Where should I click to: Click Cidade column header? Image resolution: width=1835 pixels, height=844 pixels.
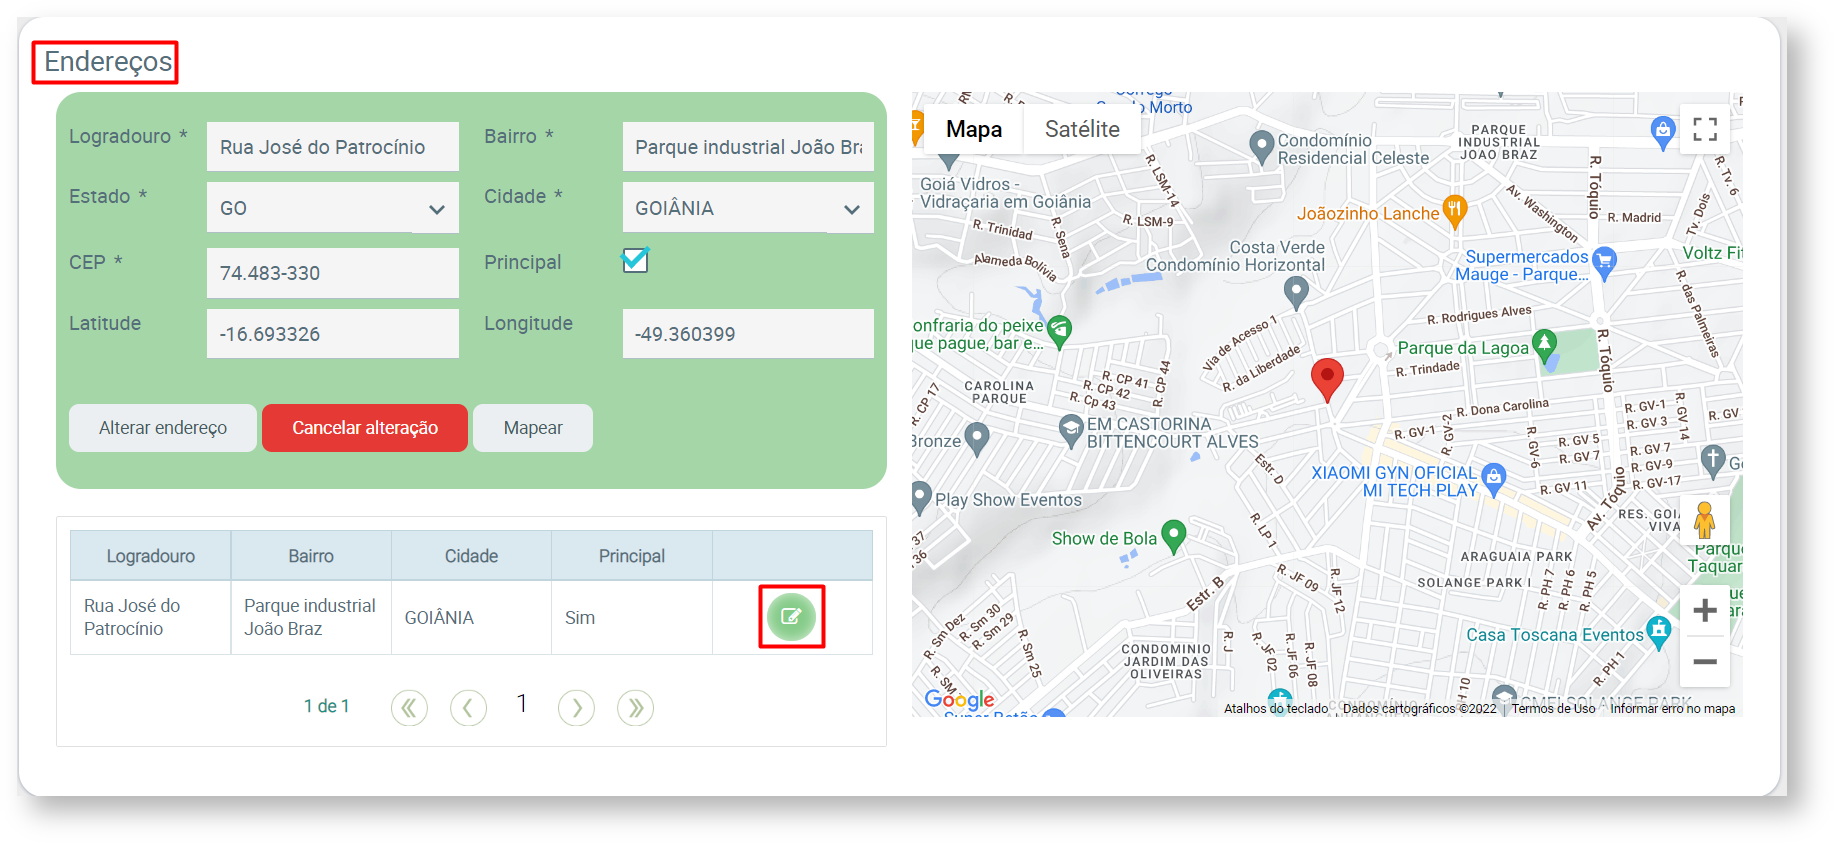[471, 556]
